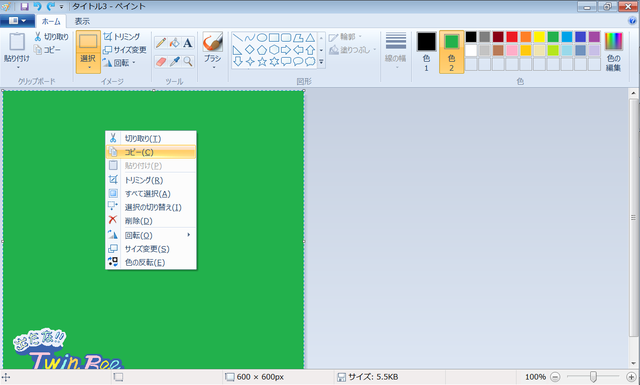Image resolution: width=640 pixels, height=385 pixels.
Task: Pick the Eraser tool
Action: 161,61
